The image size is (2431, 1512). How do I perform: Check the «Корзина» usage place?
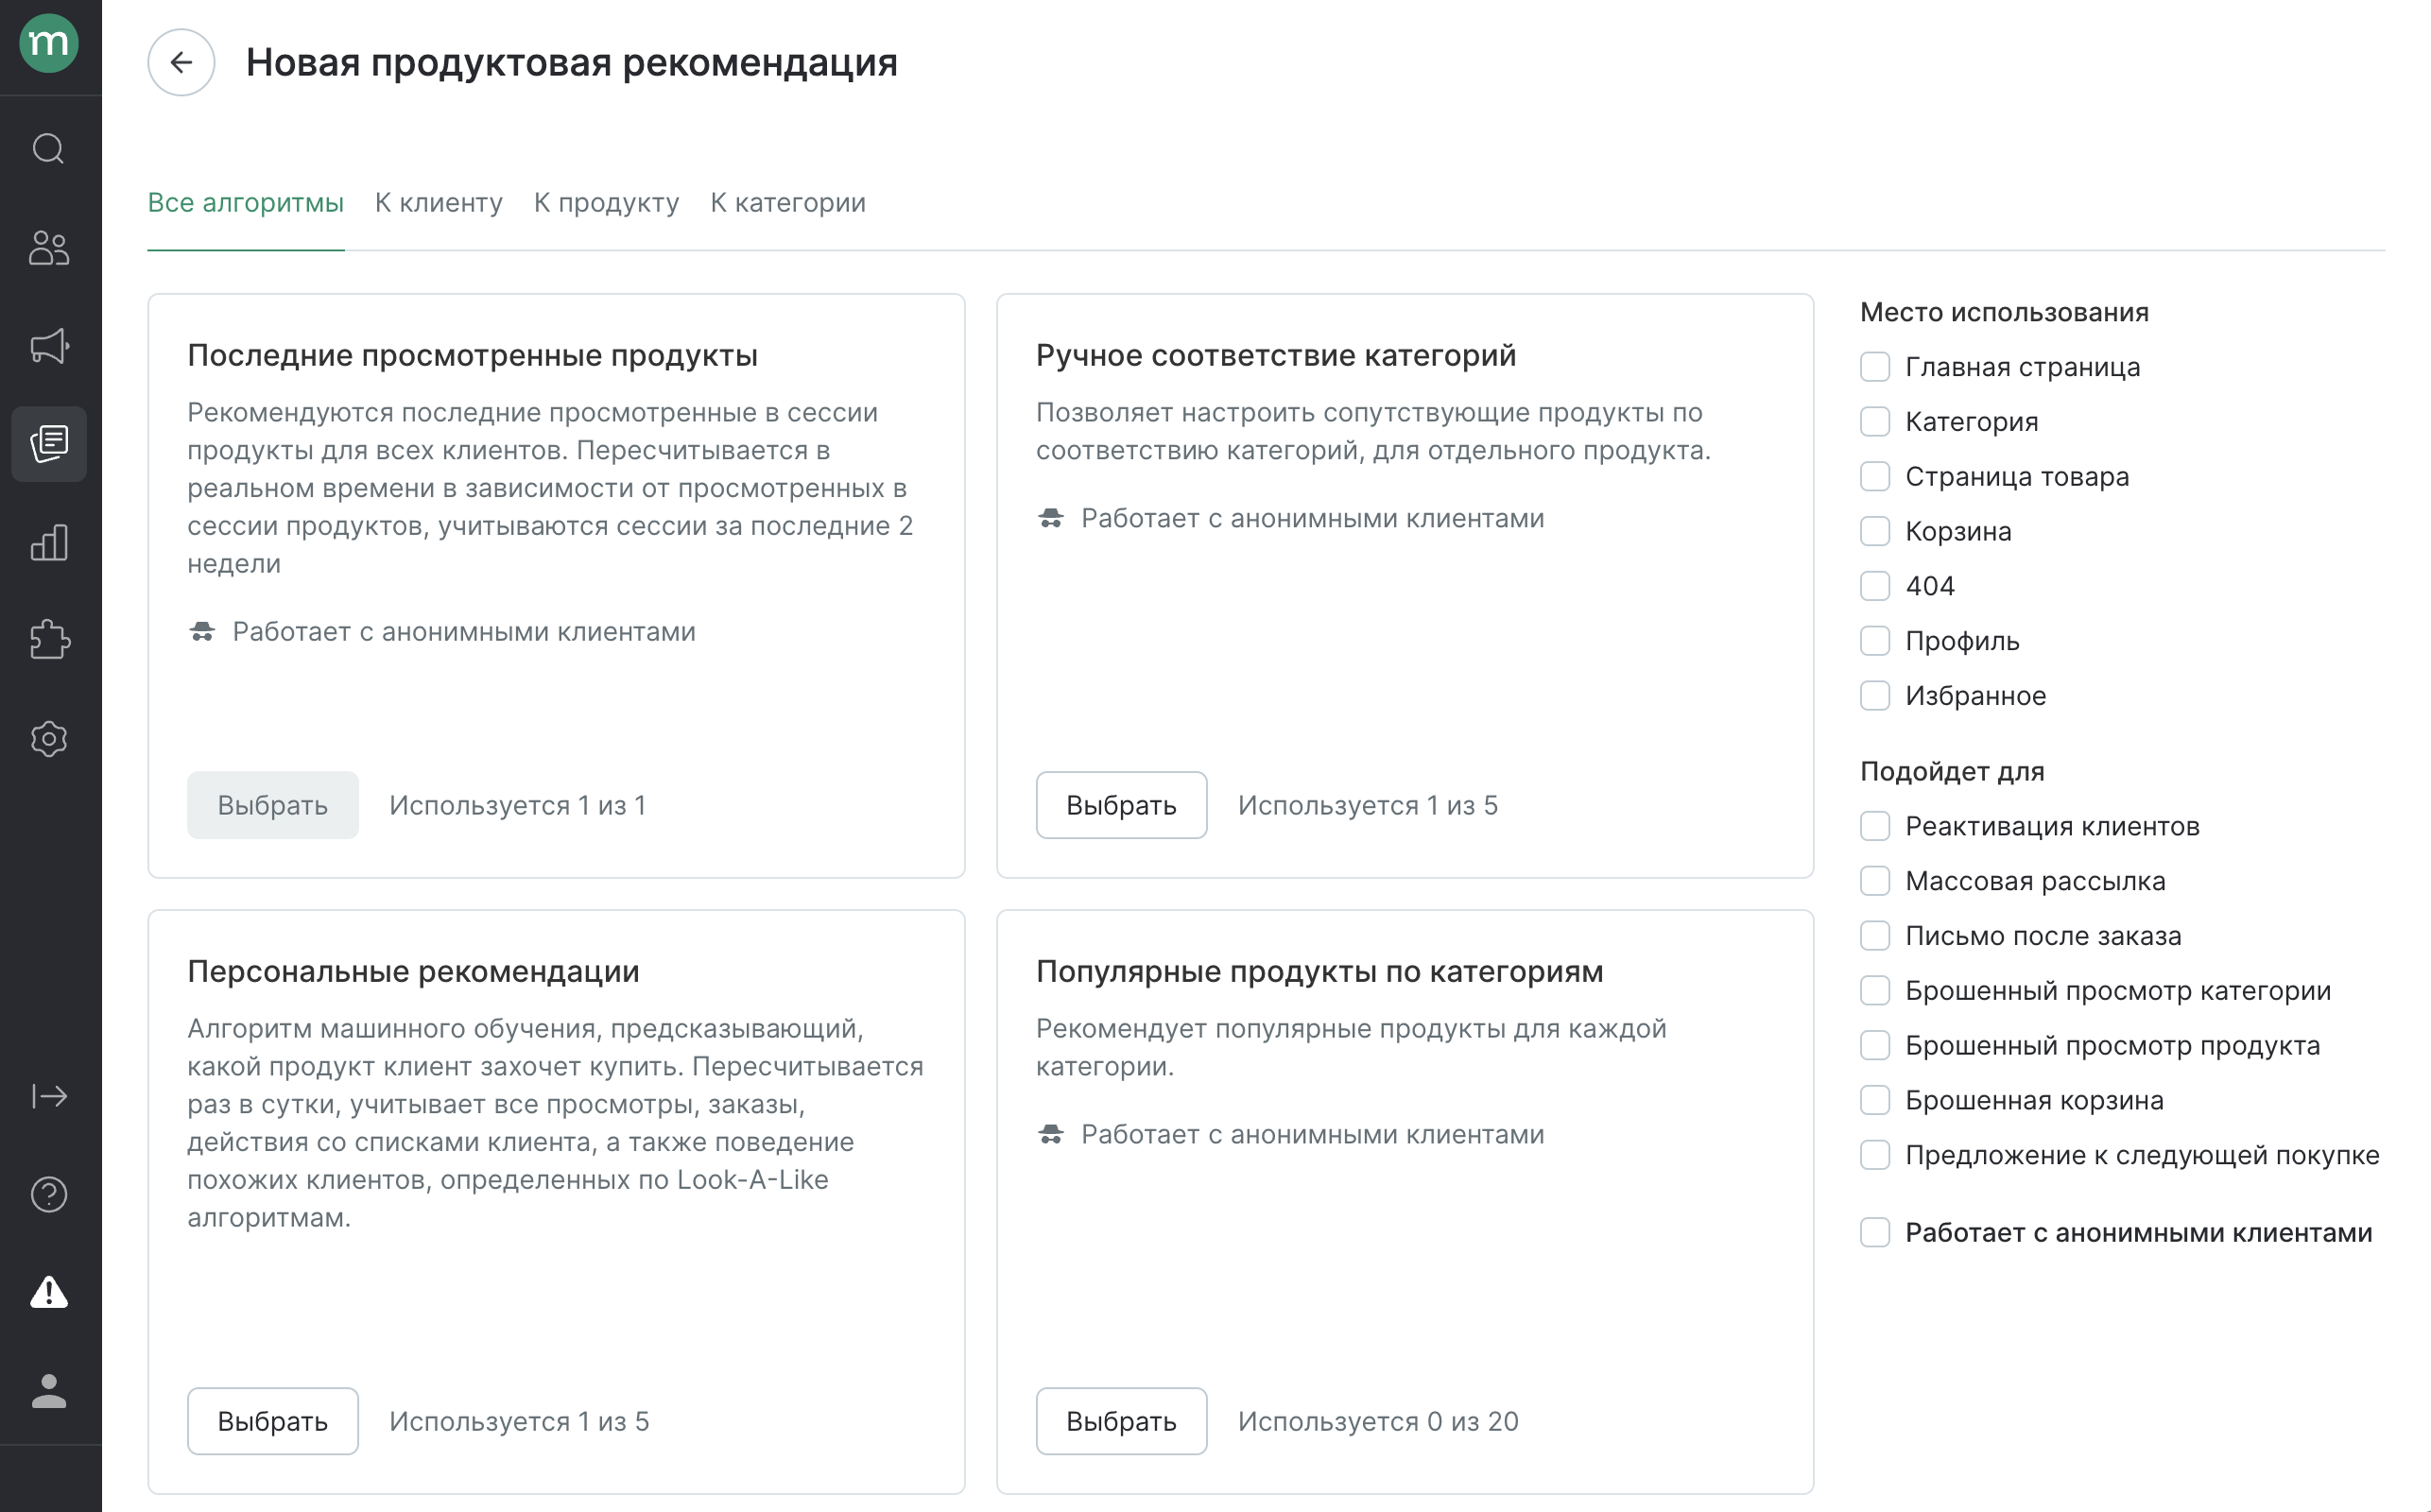pos(1874,531)
